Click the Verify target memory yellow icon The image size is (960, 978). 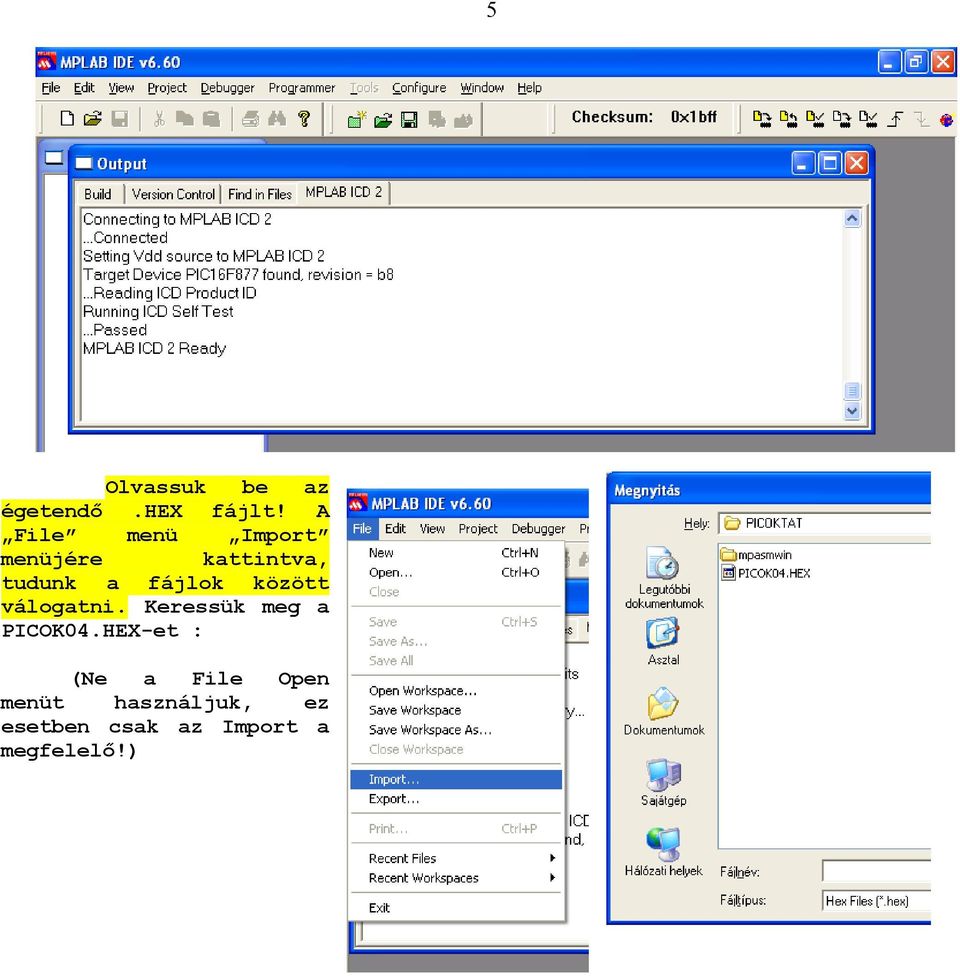click(x=815, y=118)
